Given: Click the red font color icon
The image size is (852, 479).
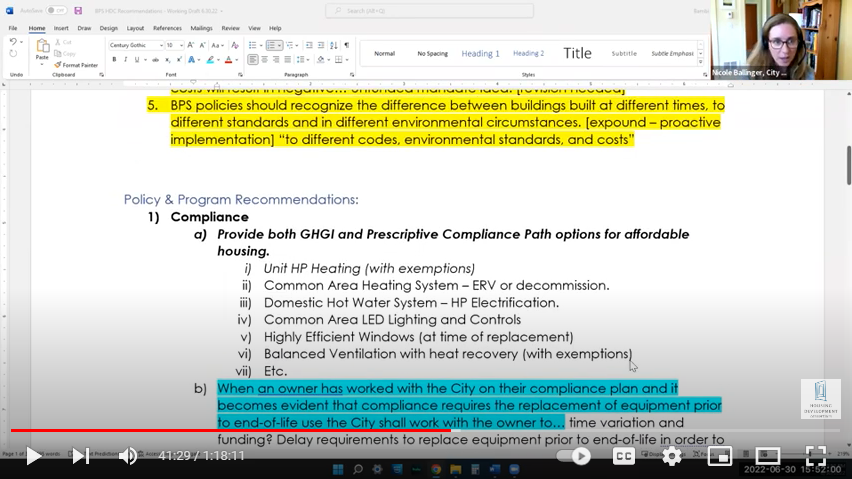Looking at the screenshot, I should pyautogui.click(x=228, y=60).
